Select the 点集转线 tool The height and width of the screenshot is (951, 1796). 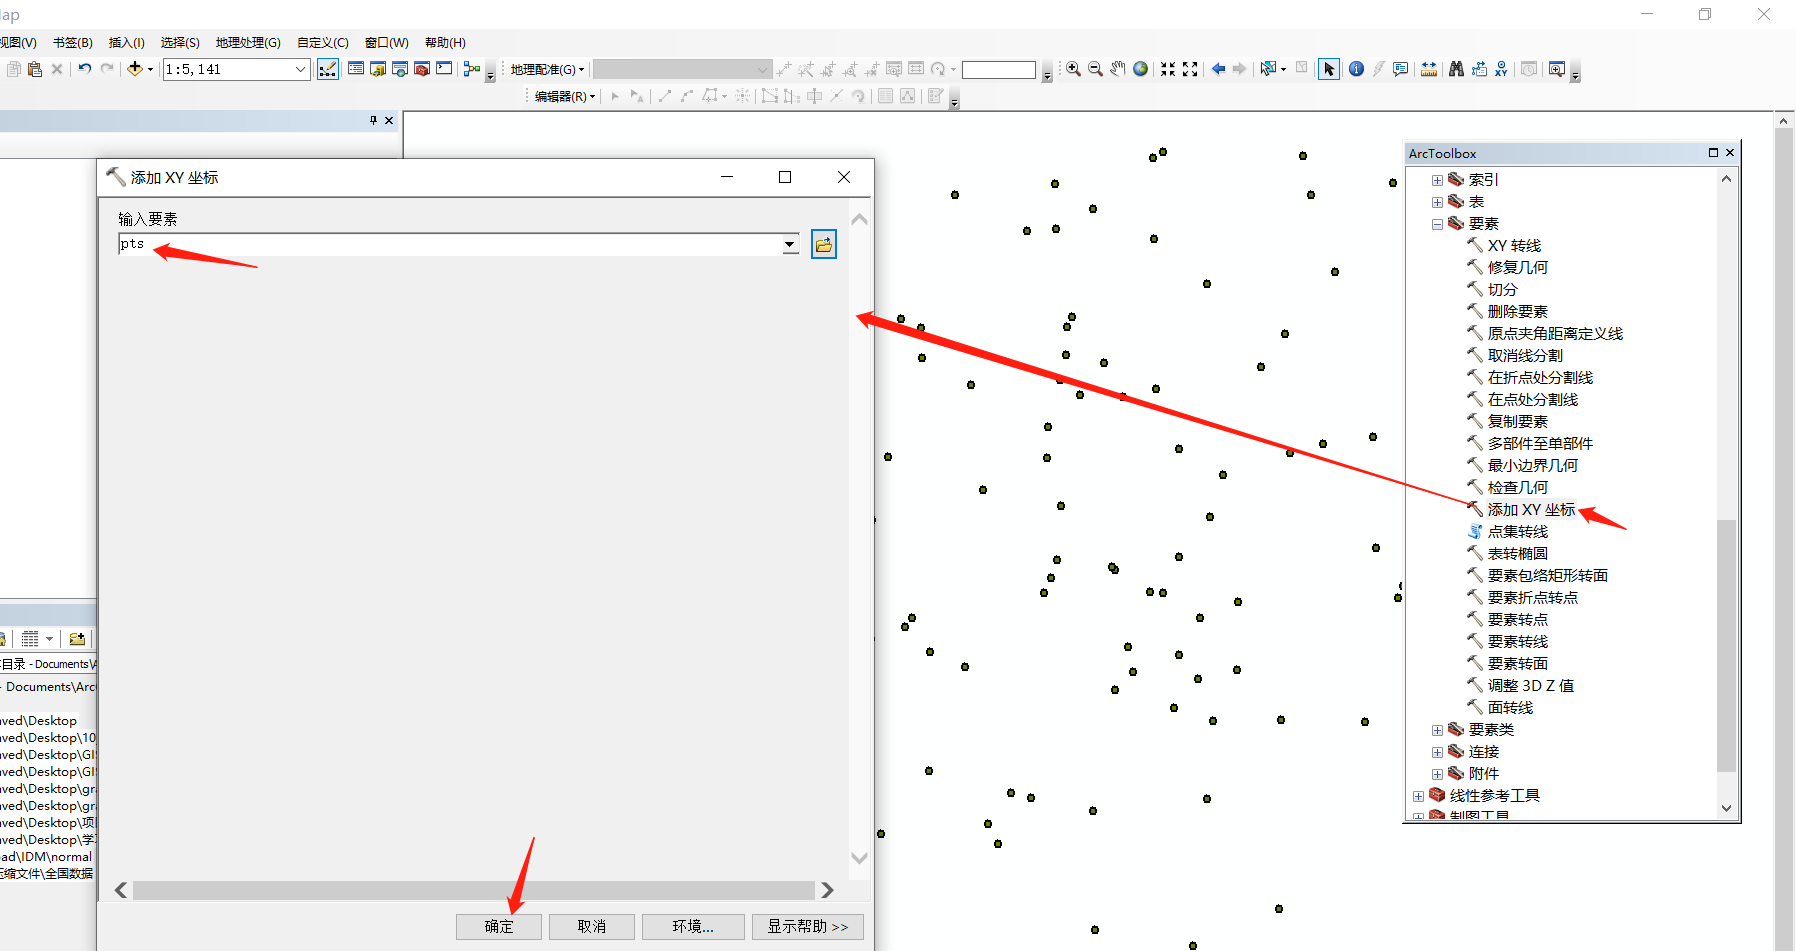(1517, 532)
